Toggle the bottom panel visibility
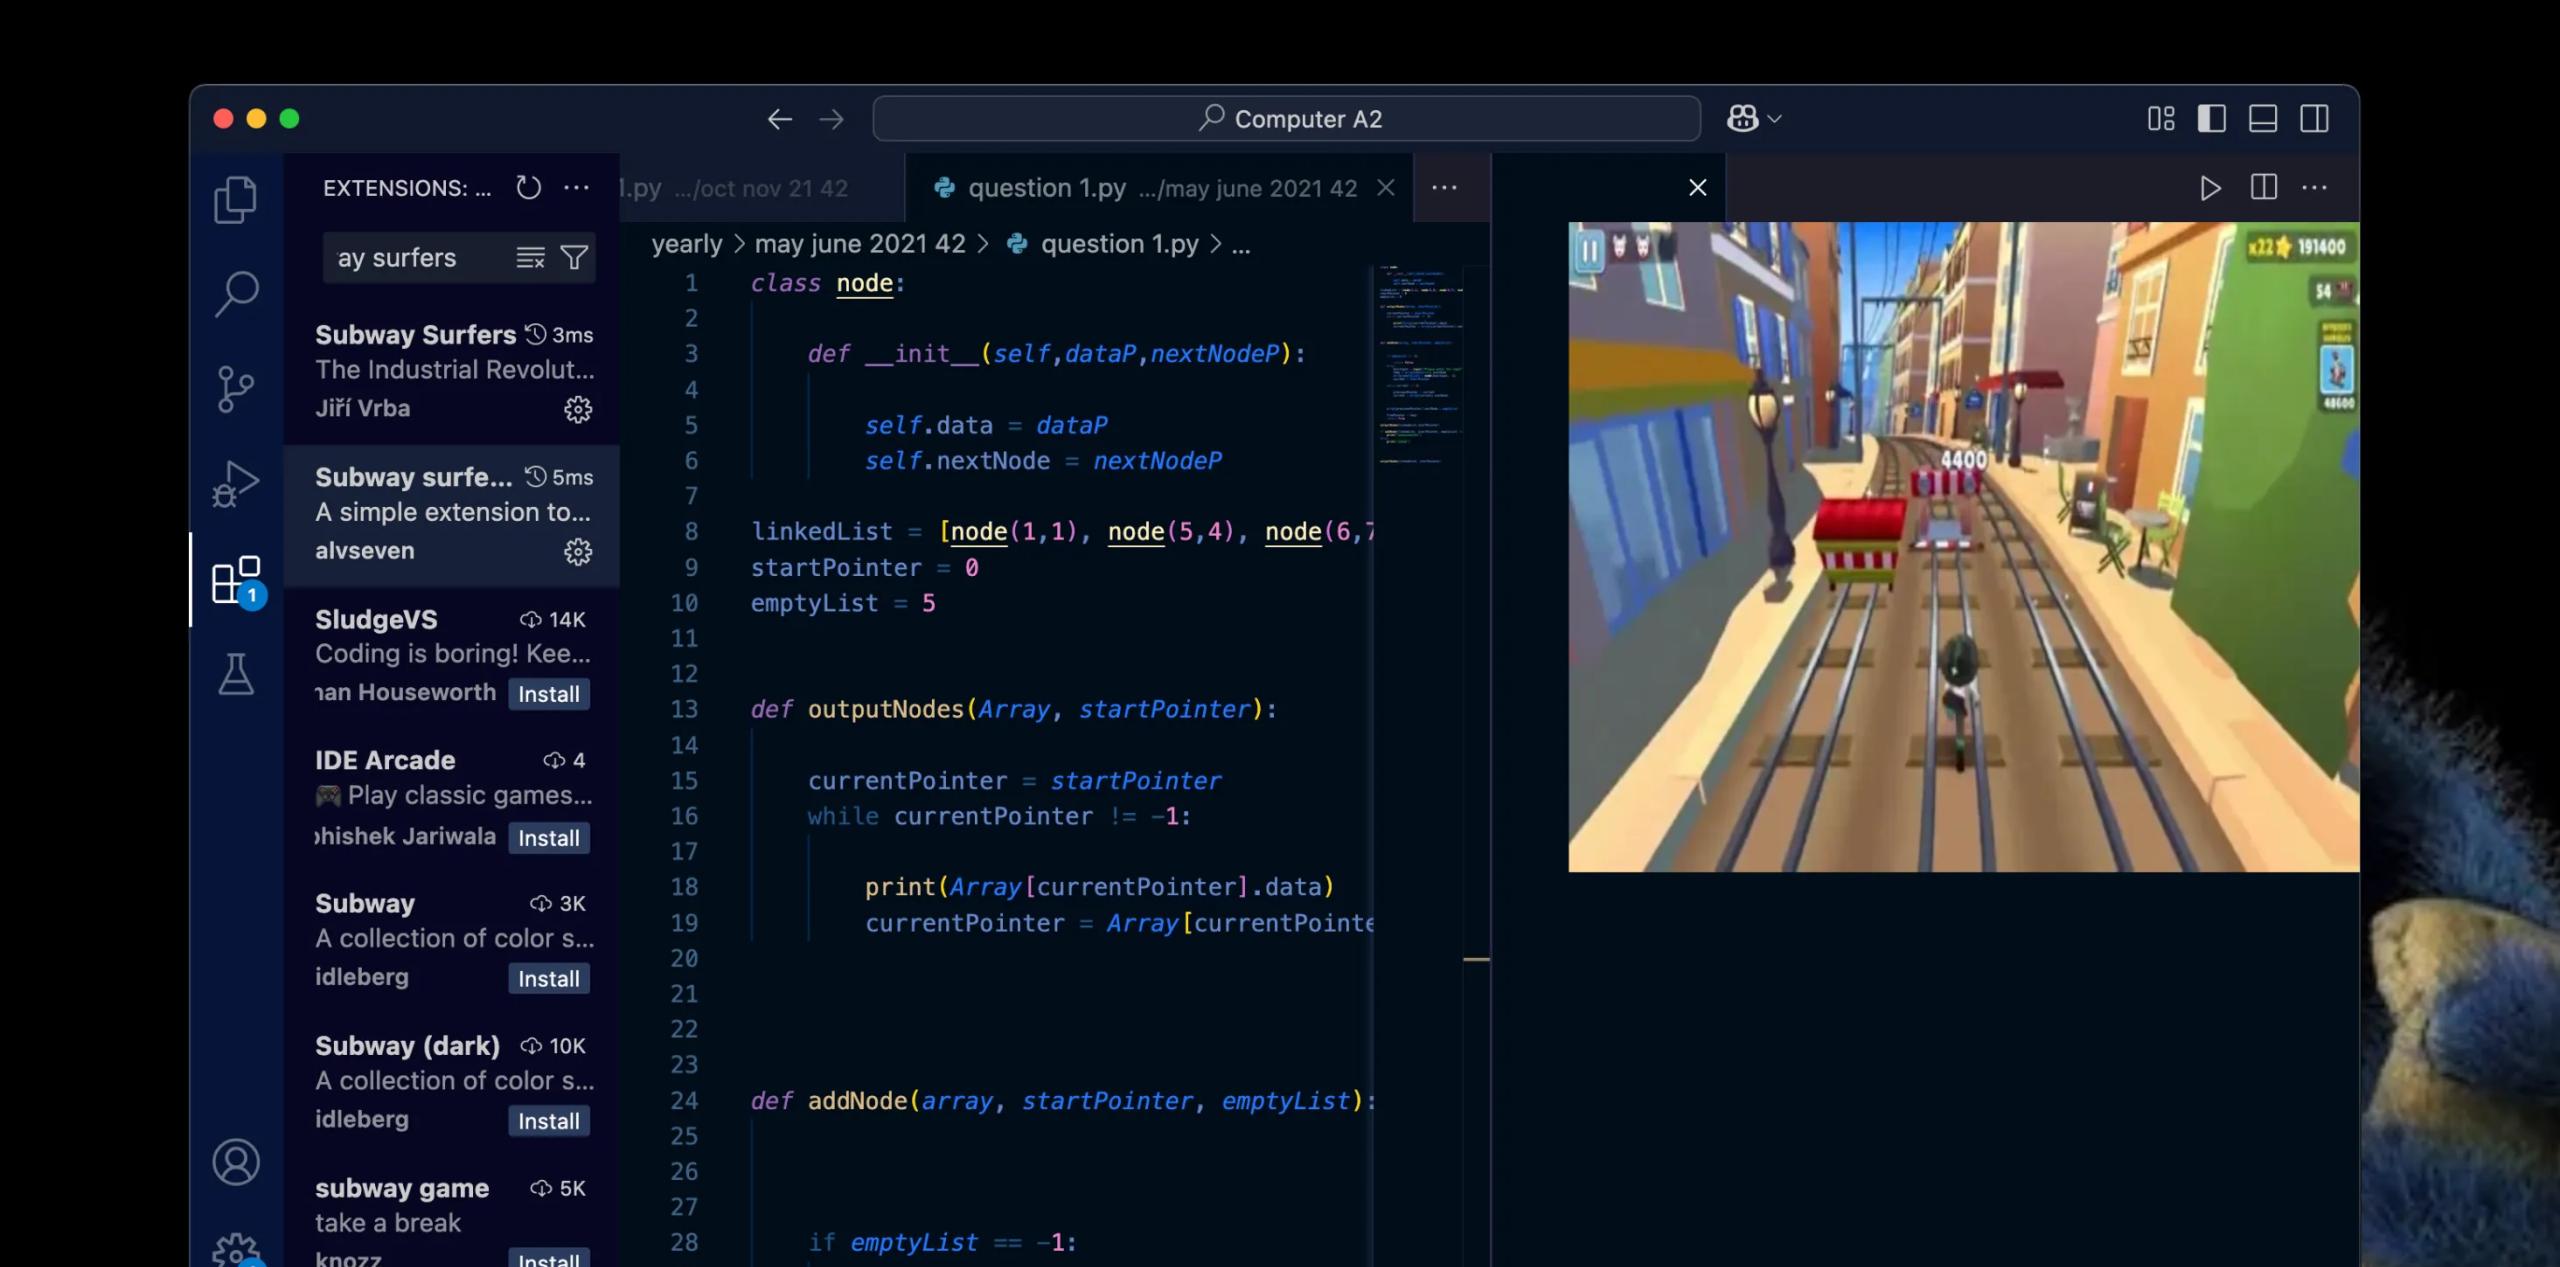This screenshot has width=2560, height=1267. [x=2263, y=118]
